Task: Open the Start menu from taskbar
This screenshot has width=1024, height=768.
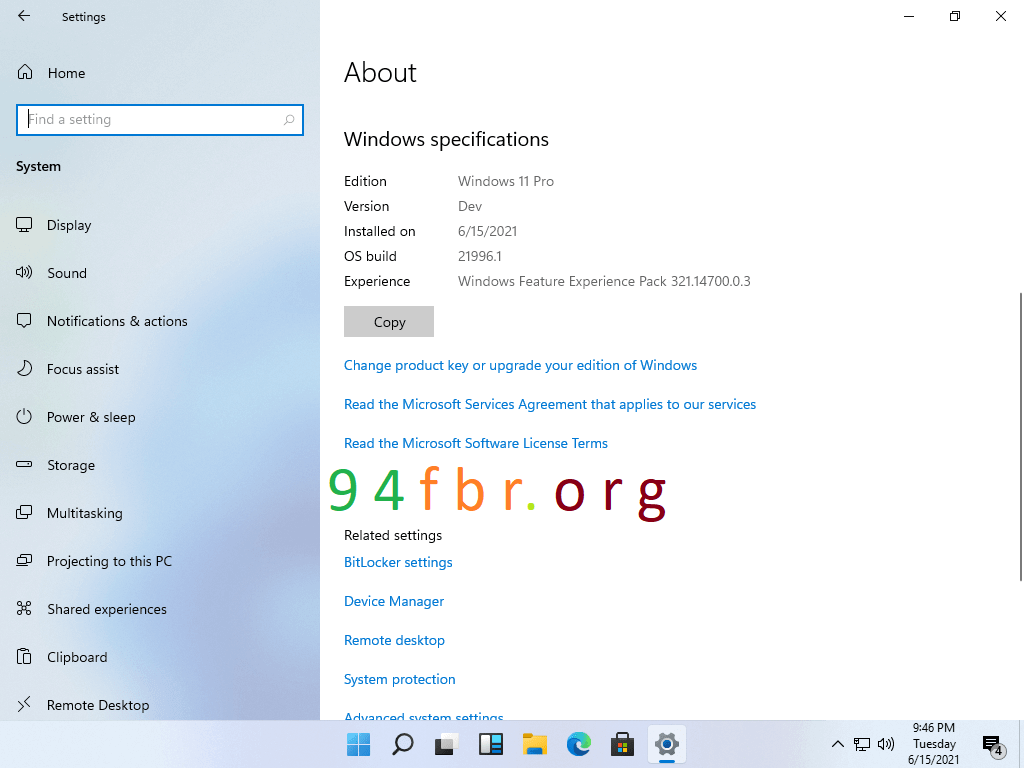Action: pos(359,744)
